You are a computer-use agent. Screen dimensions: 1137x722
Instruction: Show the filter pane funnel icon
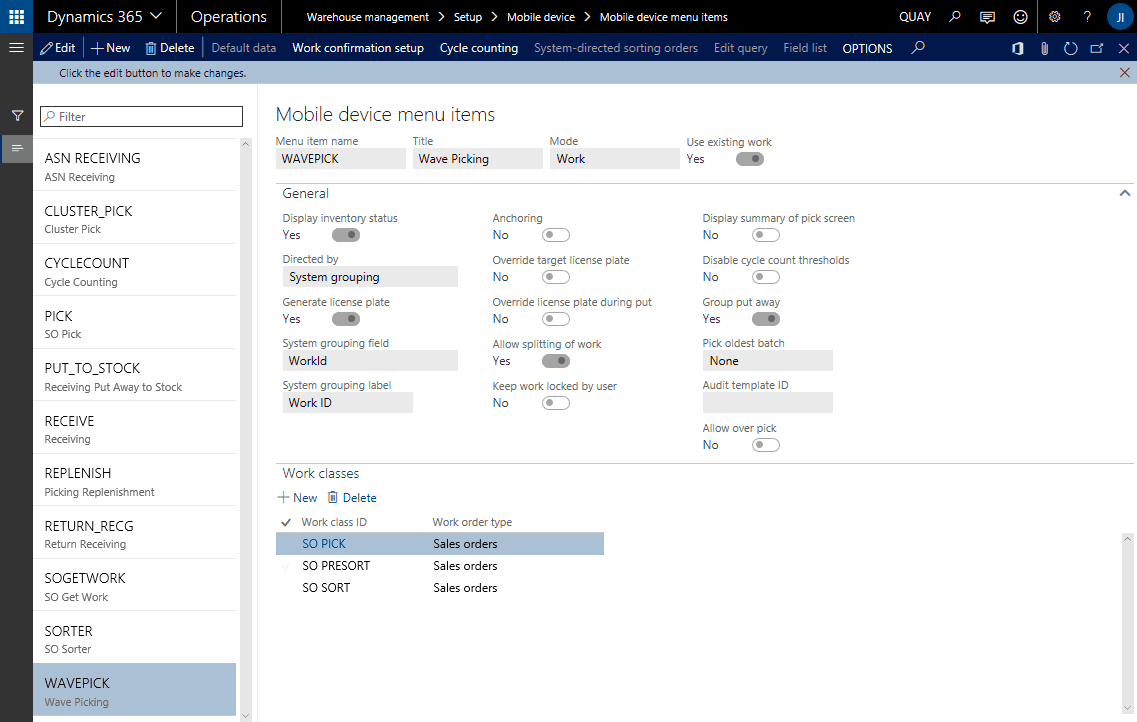click(17, 116)
